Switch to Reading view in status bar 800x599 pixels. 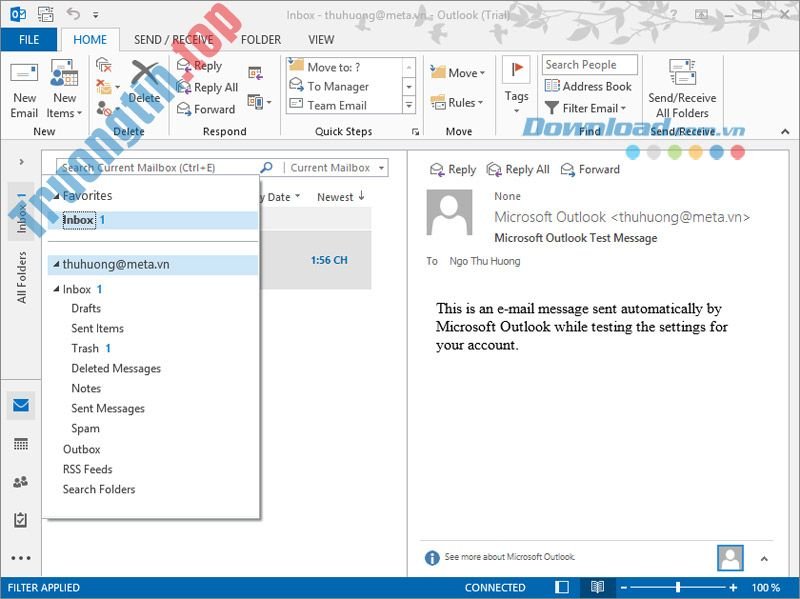coord(597,588)
